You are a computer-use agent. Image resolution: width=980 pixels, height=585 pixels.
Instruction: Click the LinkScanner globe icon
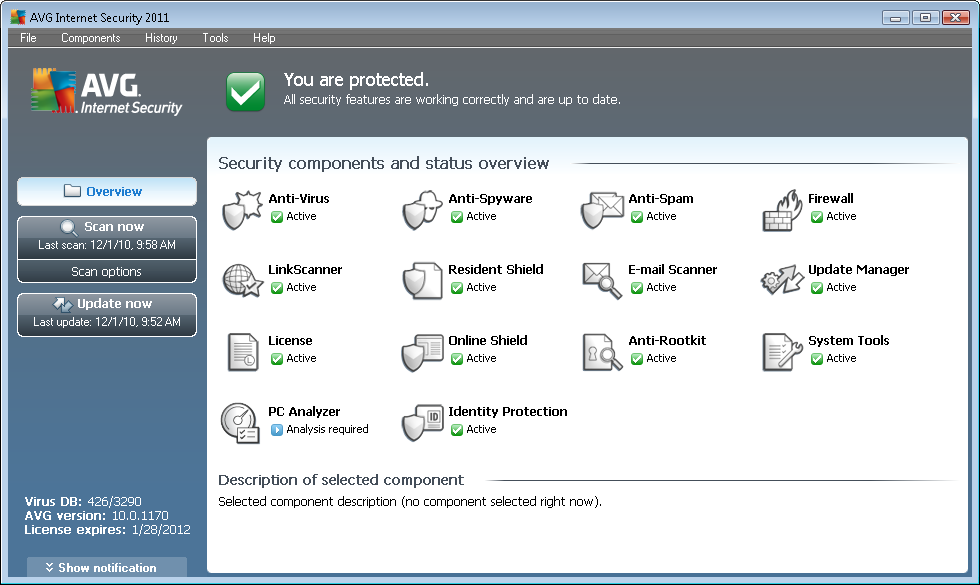[241, 280]
